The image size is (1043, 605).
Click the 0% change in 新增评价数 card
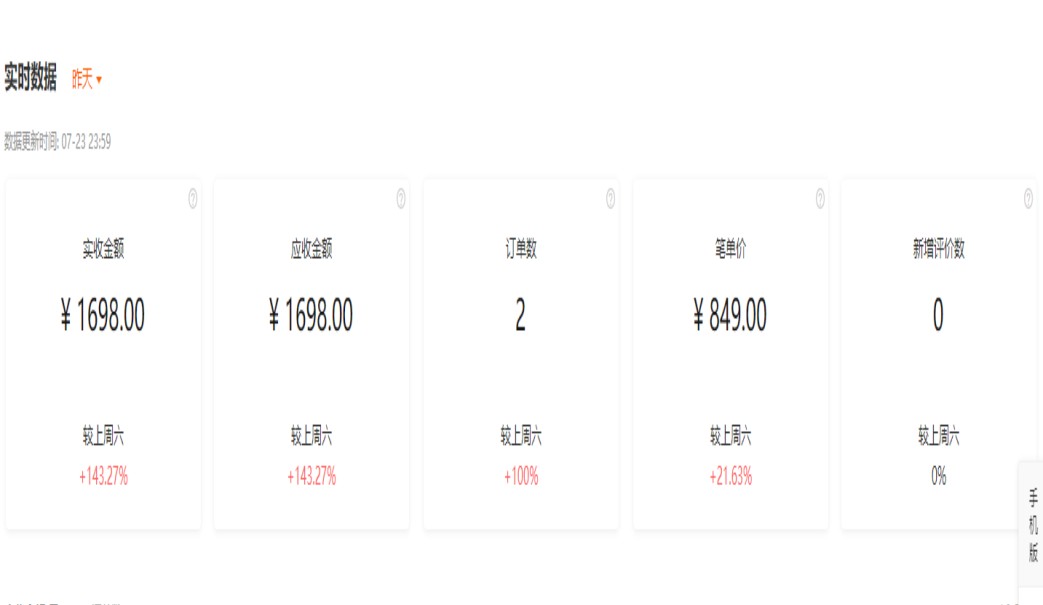[938, 477]
